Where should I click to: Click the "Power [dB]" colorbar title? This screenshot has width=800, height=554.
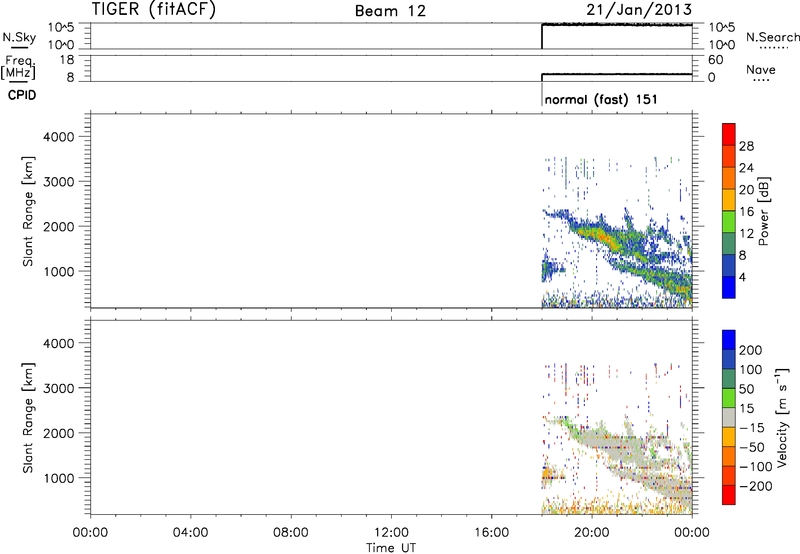tap(763, 211)
